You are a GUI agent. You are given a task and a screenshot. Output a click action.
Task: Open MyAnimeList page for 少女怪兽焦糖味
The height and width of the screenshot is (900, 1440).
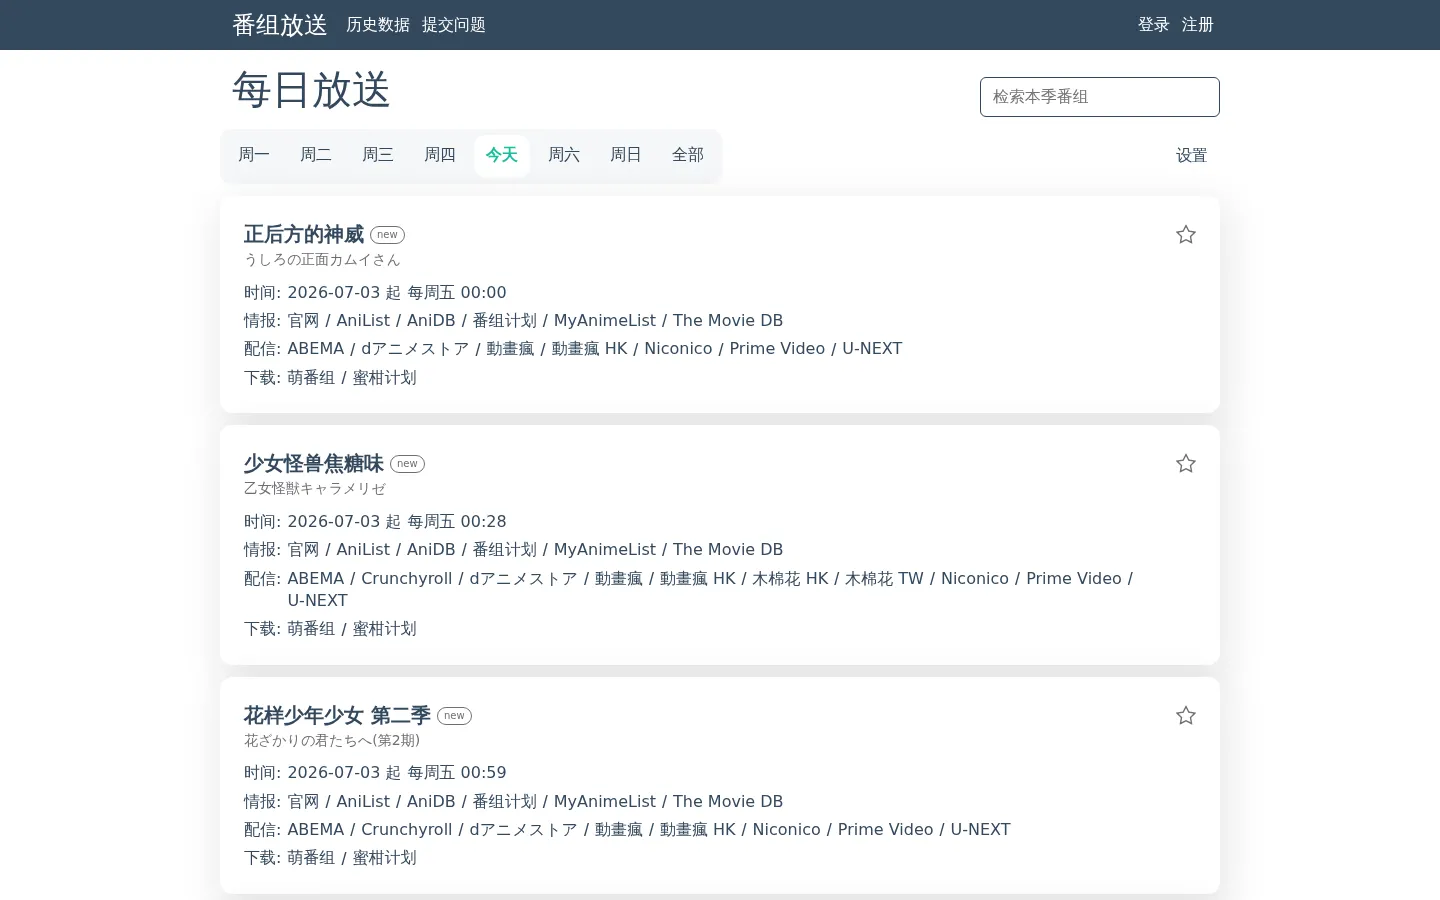[x=605, y=550]
